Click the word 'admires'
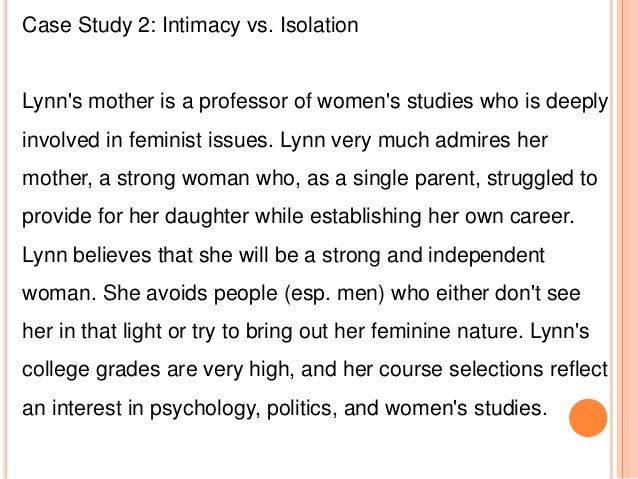Image resolution: width=638 pixels, height=479 pixels. [472, 140]
